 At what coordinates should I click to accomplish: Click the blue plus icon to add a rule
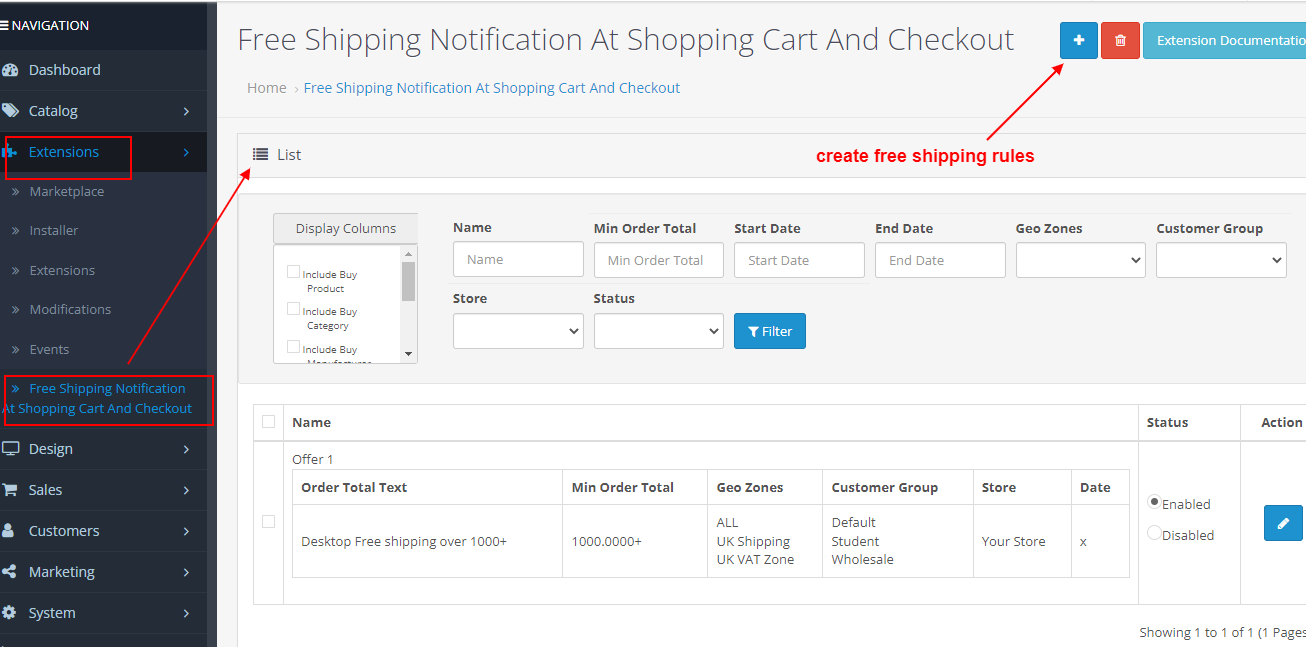pyautogui.click(x=1078, y=40)
